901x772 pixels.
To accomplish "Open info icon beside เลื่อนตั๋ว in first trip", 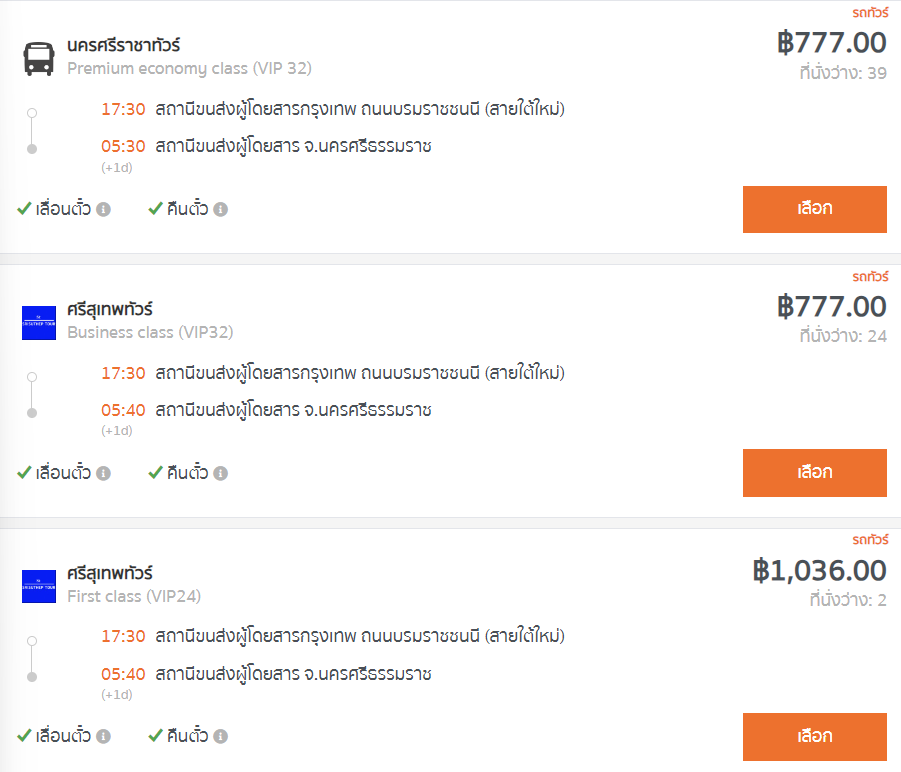I will point(103,210).
